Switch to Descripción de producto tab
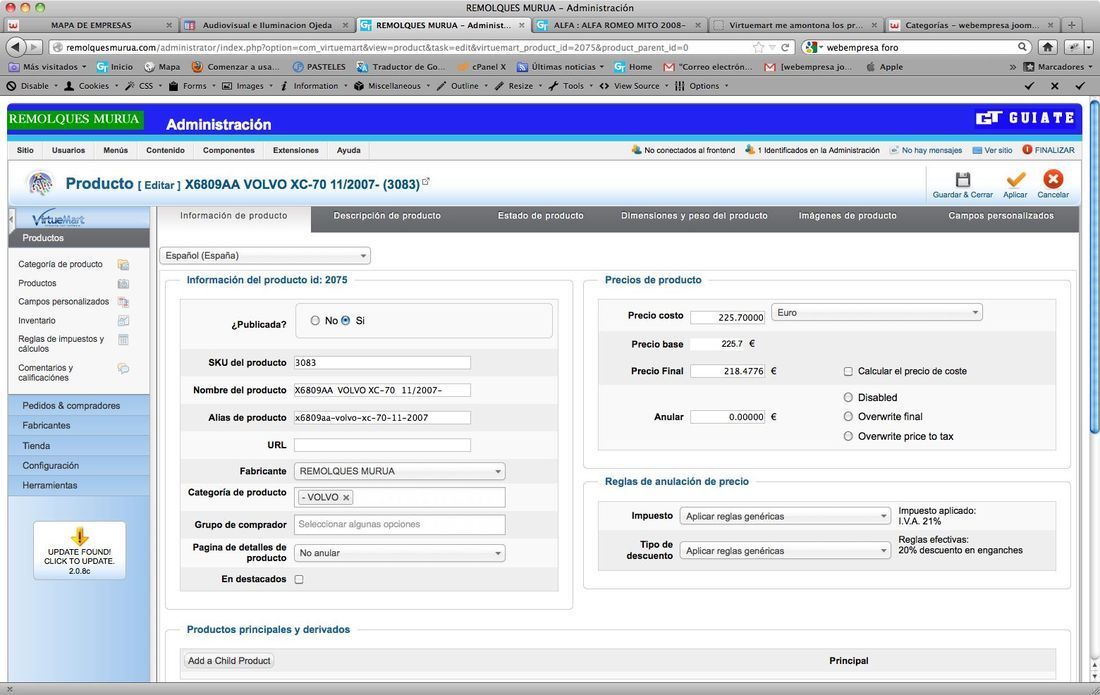Image resolution: width=1100 pixels, height=695 pixels. point(387,216)
